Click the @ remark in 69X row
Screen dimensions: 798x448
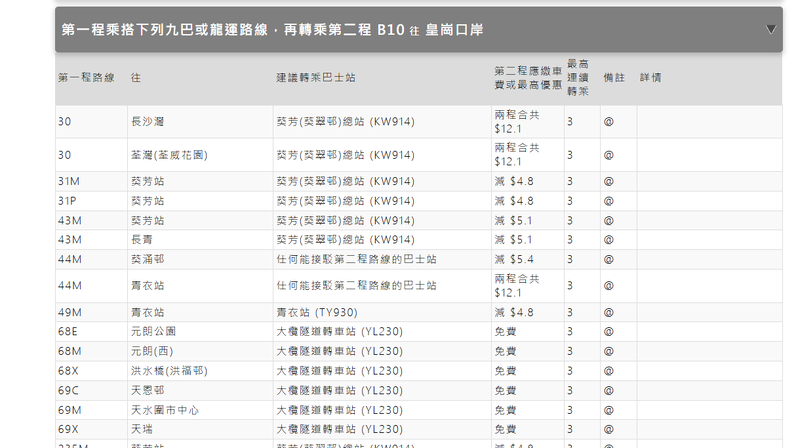[x=609, y=429]
